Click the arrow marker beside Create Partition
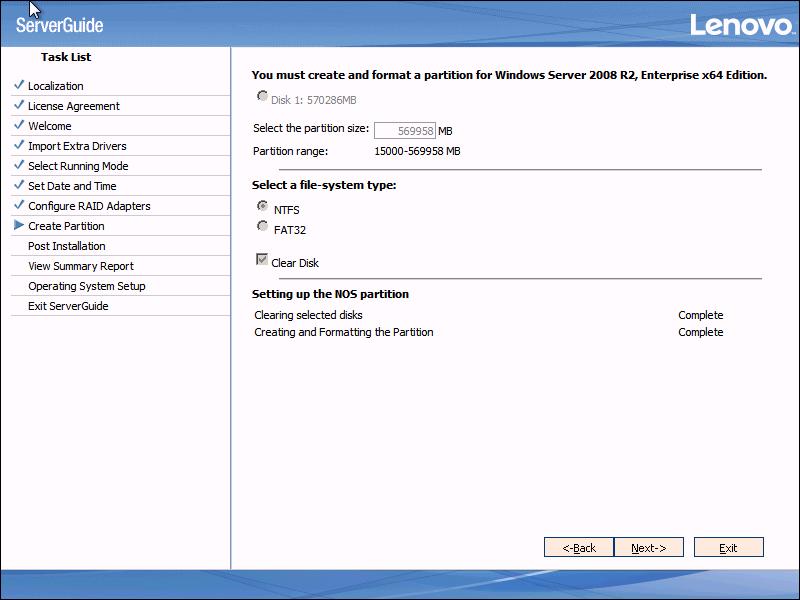 [19, 226]
